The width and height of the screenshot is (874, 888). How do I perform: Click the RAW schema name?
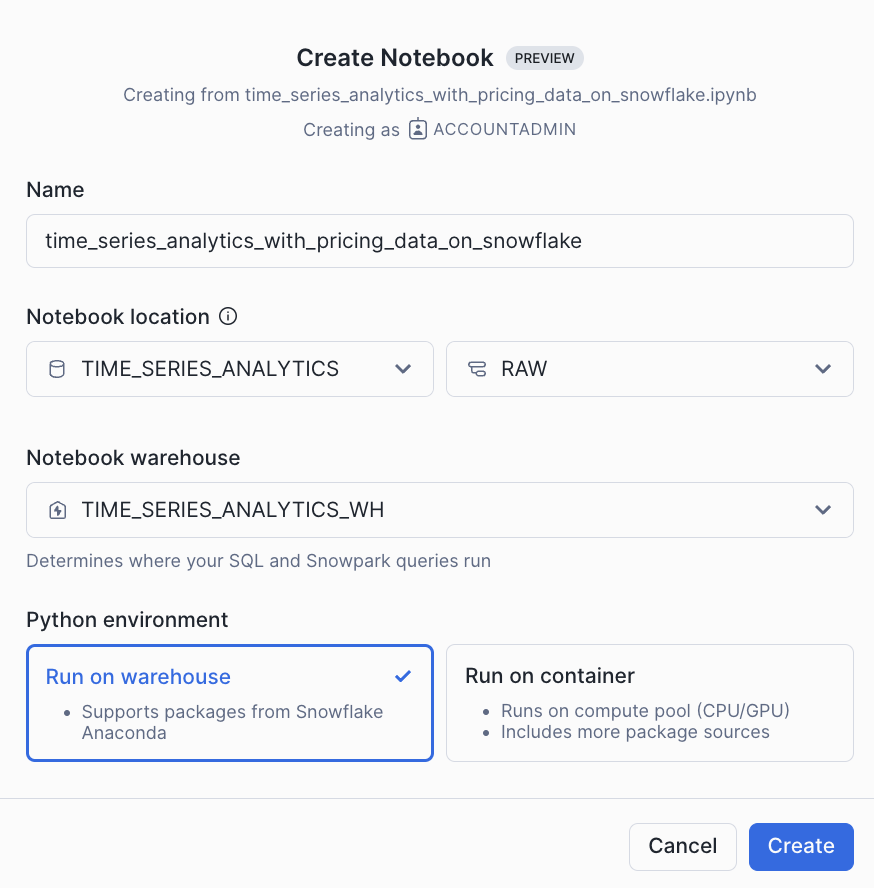coord(524,369)
